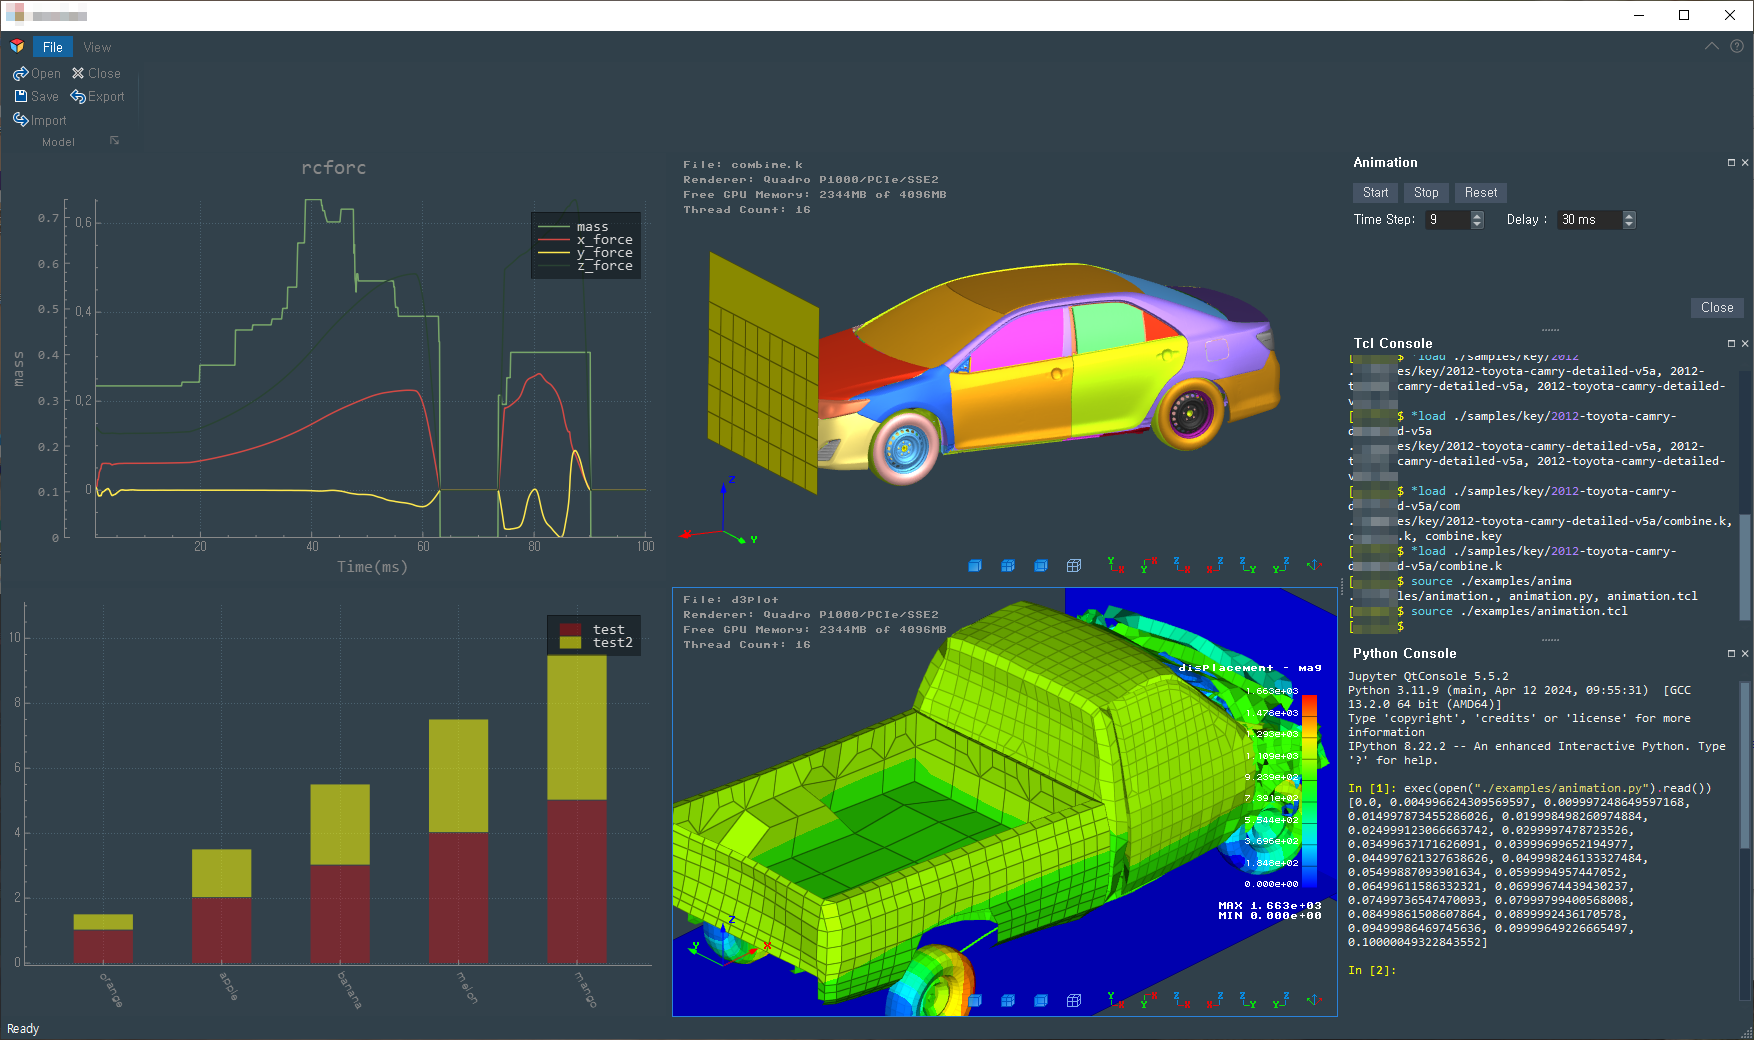The height and width of the screenshot is (1040, 1754).
Task: Select ZY view in combine.k viewport
Action: coord(1248,566)
